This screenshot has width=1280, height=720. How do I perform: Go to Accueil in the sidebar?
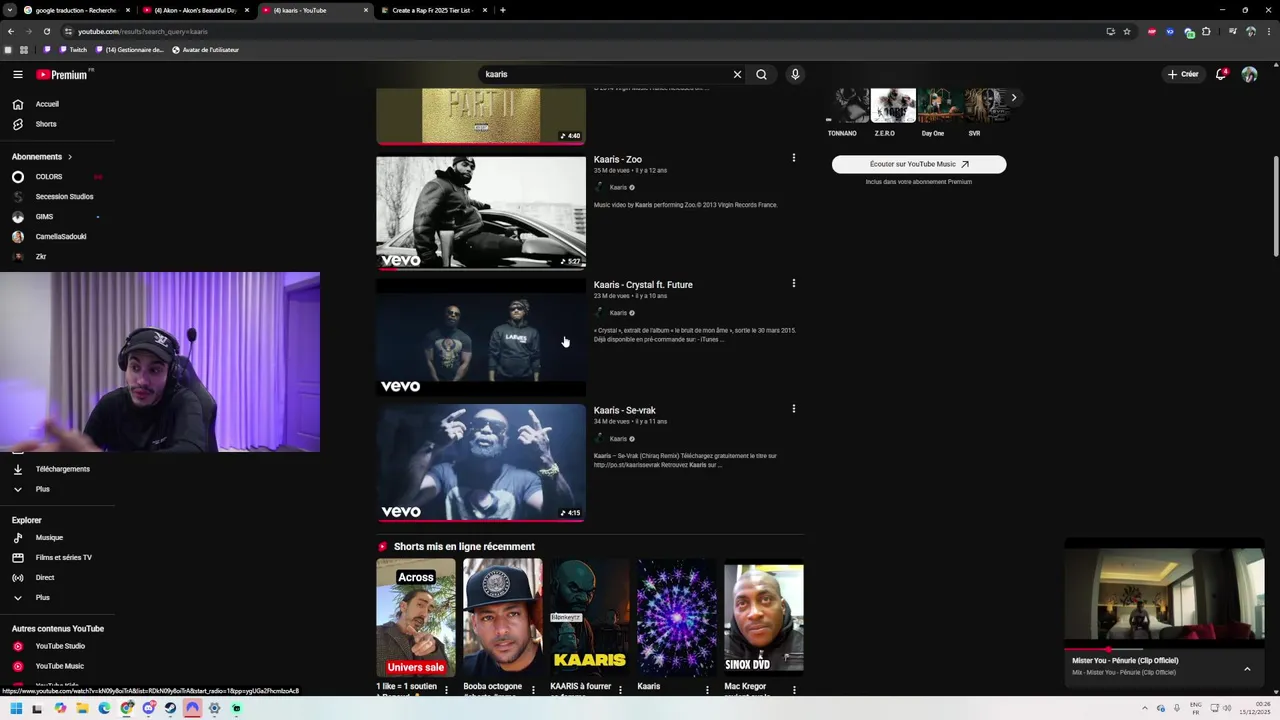(47, 104)
